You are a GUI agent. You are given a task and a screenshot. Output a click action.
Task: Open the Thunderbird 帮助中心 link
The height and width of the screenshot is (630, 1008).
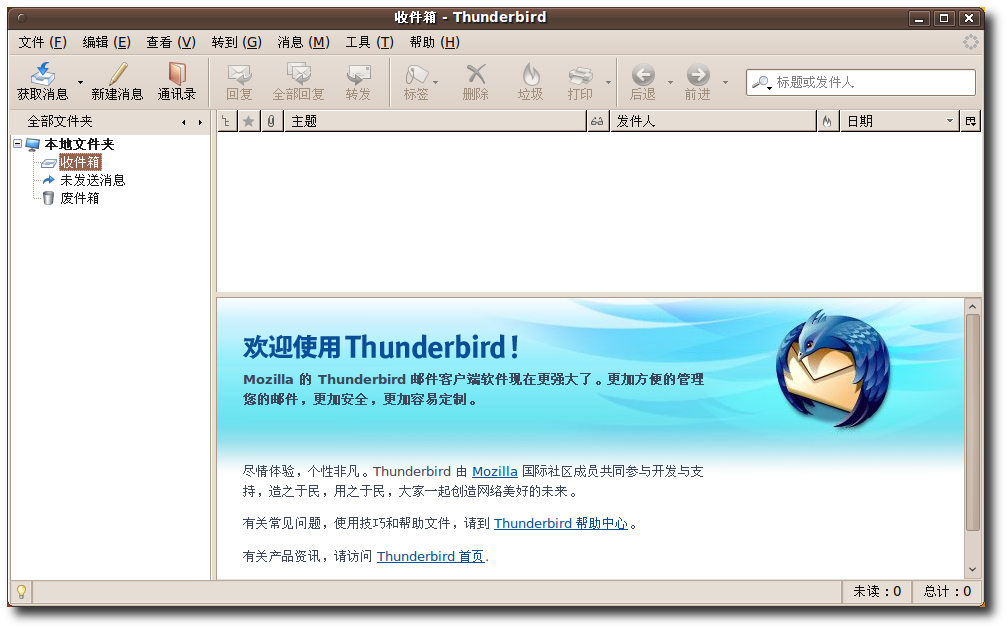point(561,523)
